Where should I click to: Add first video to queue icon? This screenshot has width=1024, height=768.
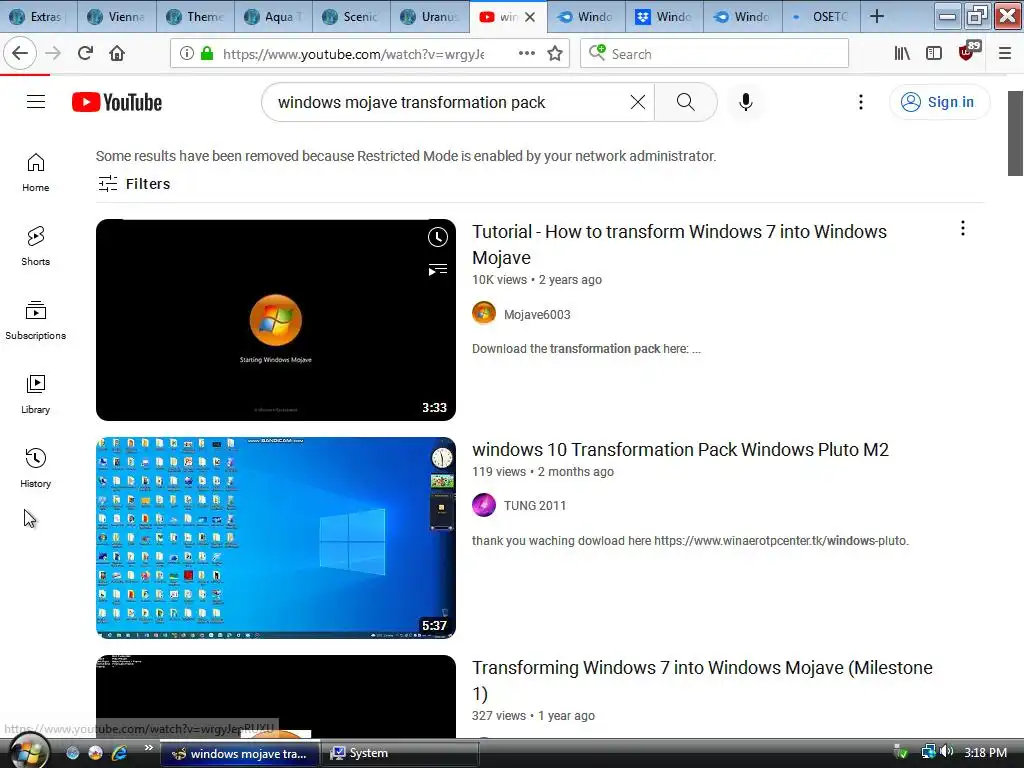(x=438, y=269)
